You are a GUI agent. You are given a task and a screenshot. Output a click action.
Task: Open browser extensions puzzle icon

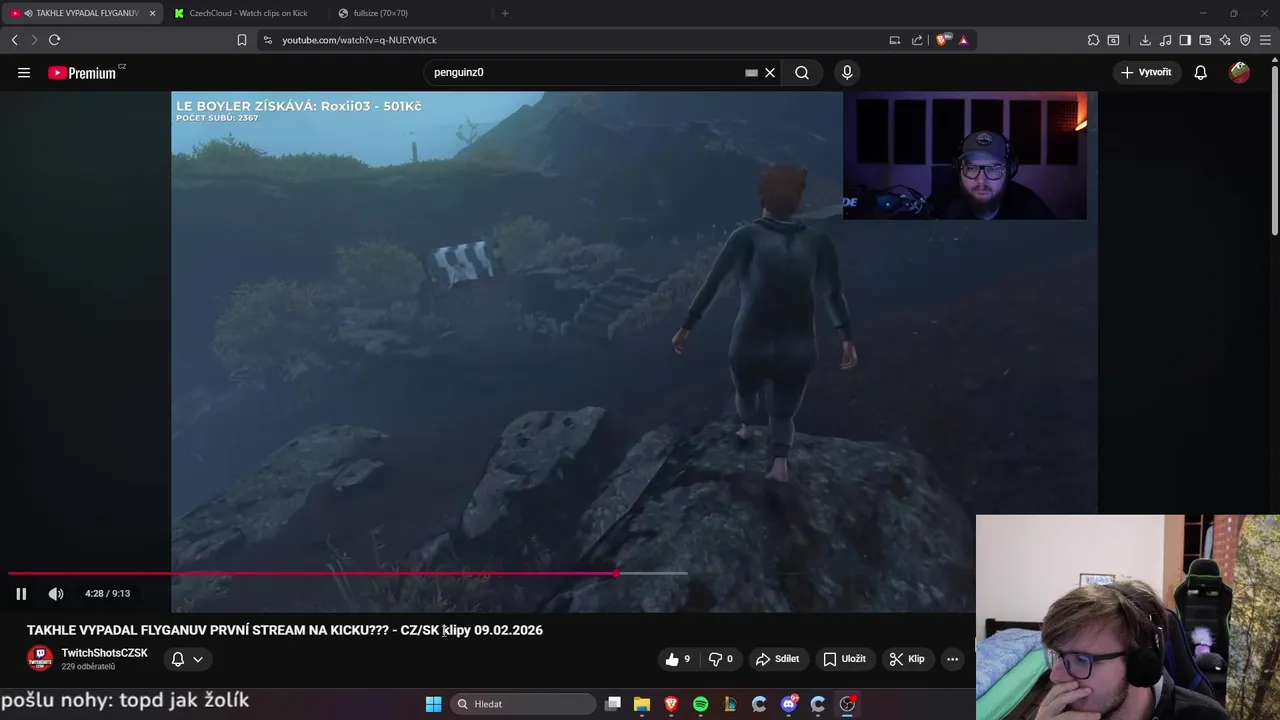tap(1094, 40)
